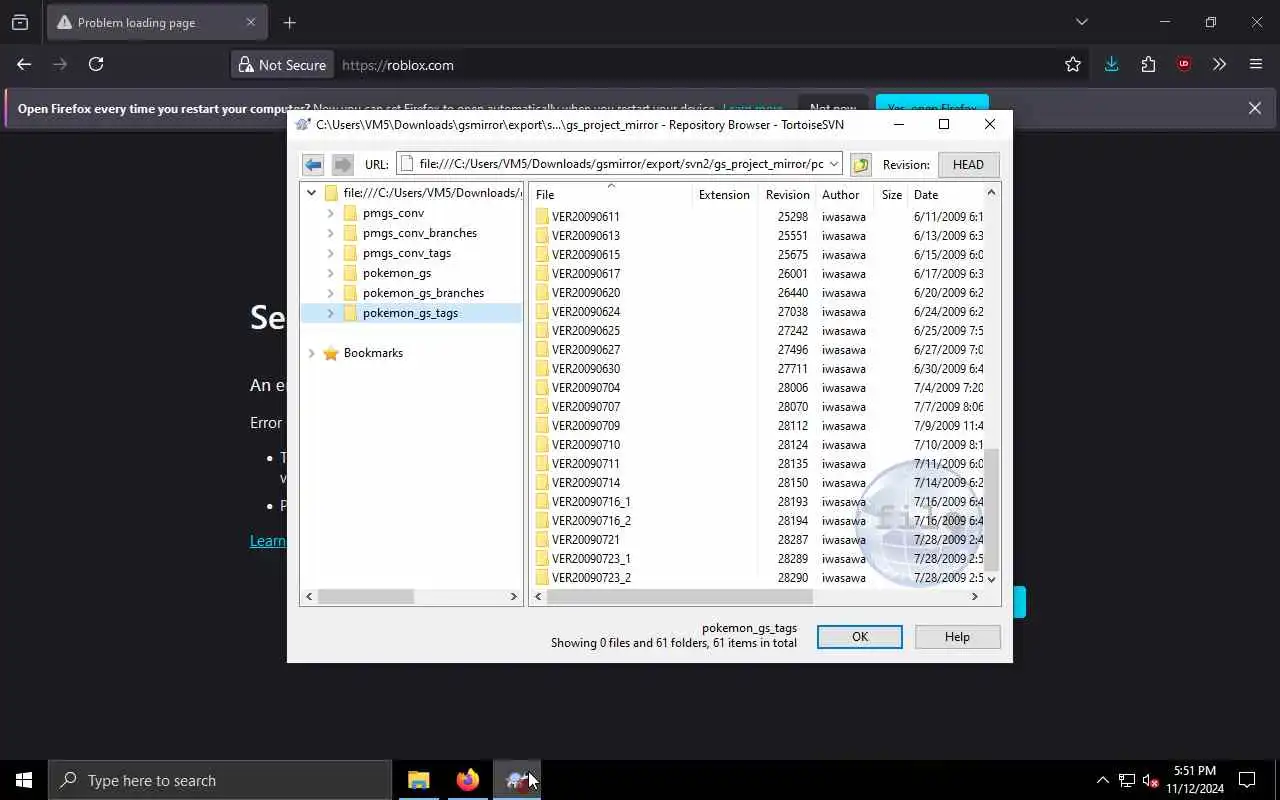Click the file list vertical scrollbar thumb
Viewport: 1280px width, 800px height.
coord(991,510)
